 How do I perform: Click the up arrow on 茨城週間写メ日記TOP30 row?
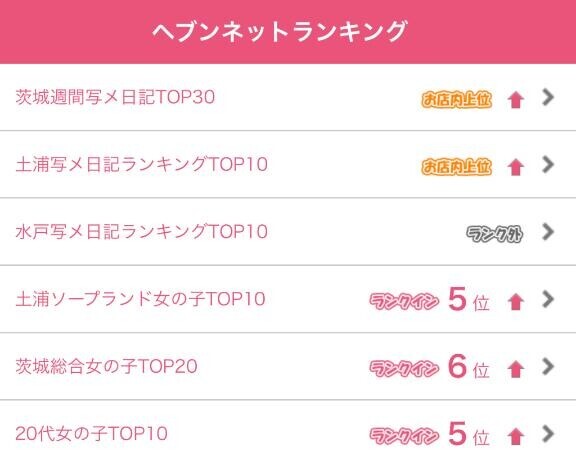point(516,100)
